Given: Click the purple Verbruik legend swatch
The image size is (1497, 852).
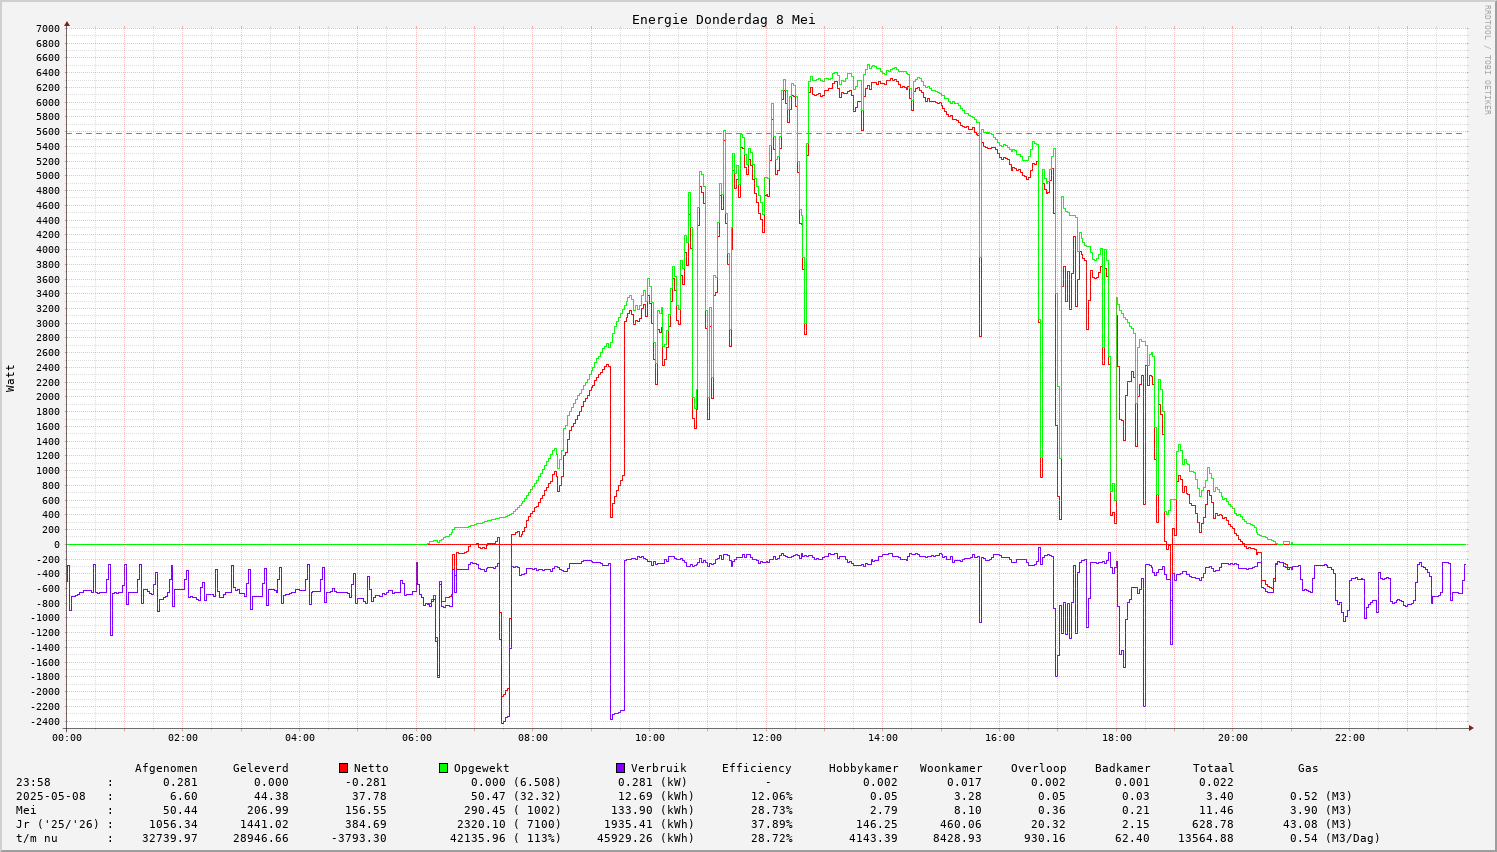Looking at the screenshot, I should 620,768.
